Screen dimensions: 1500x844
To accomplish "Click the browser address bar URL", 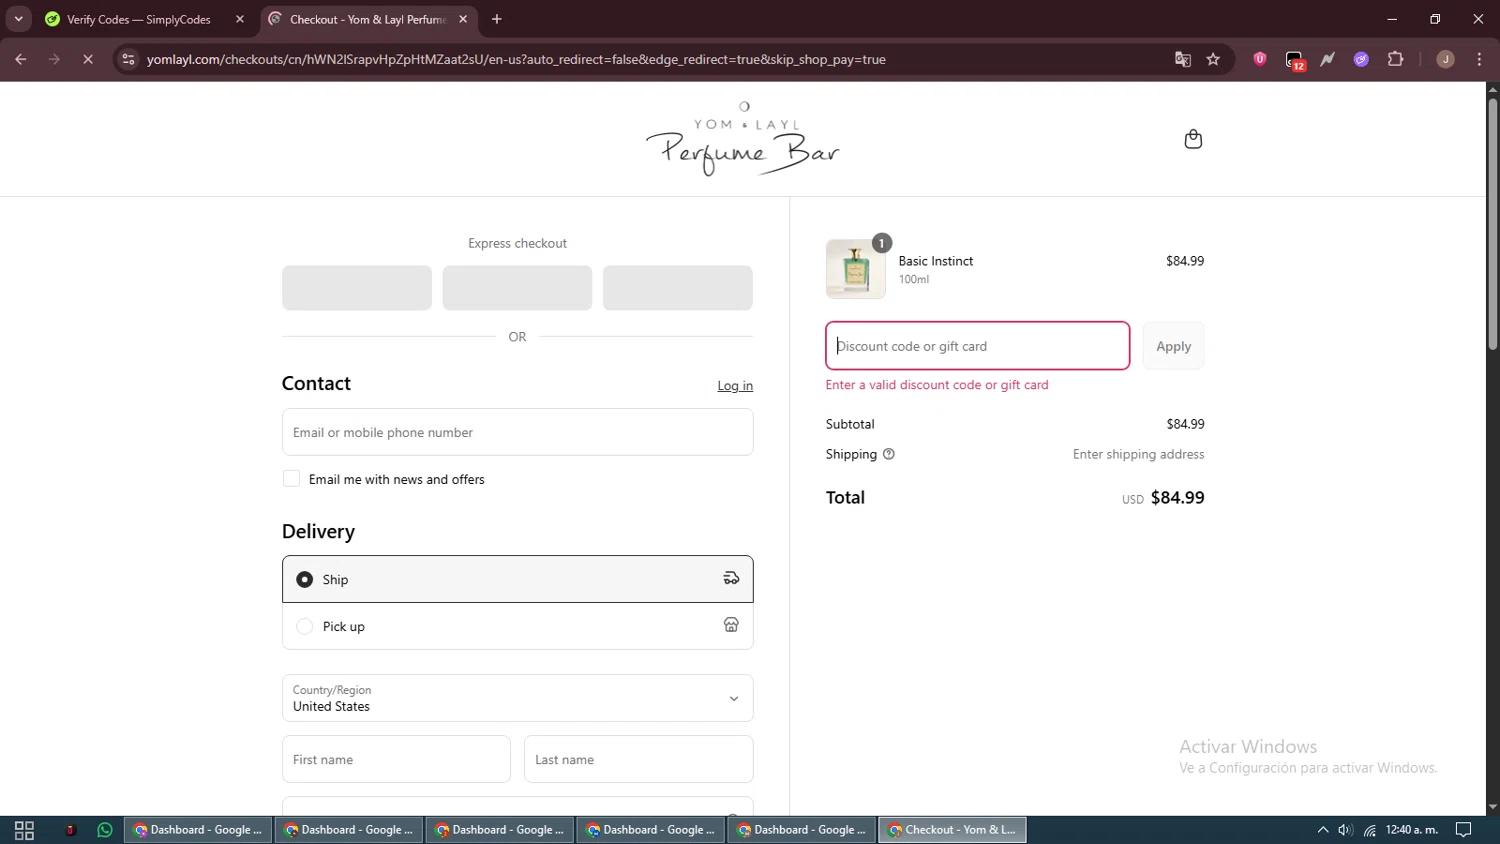I will coord(516,59).
